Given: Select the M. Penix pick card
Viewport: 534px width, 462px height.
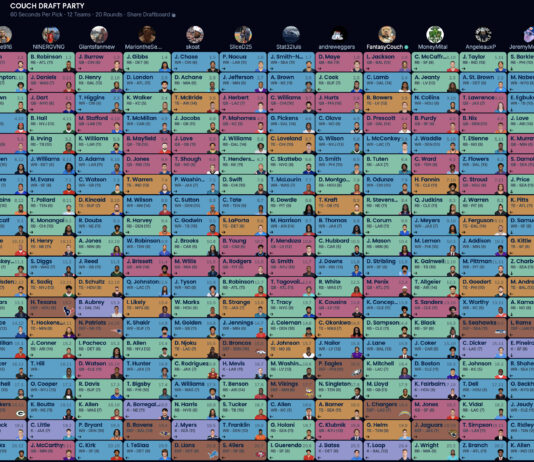Looking at the screenshot, I should [387, 287].
